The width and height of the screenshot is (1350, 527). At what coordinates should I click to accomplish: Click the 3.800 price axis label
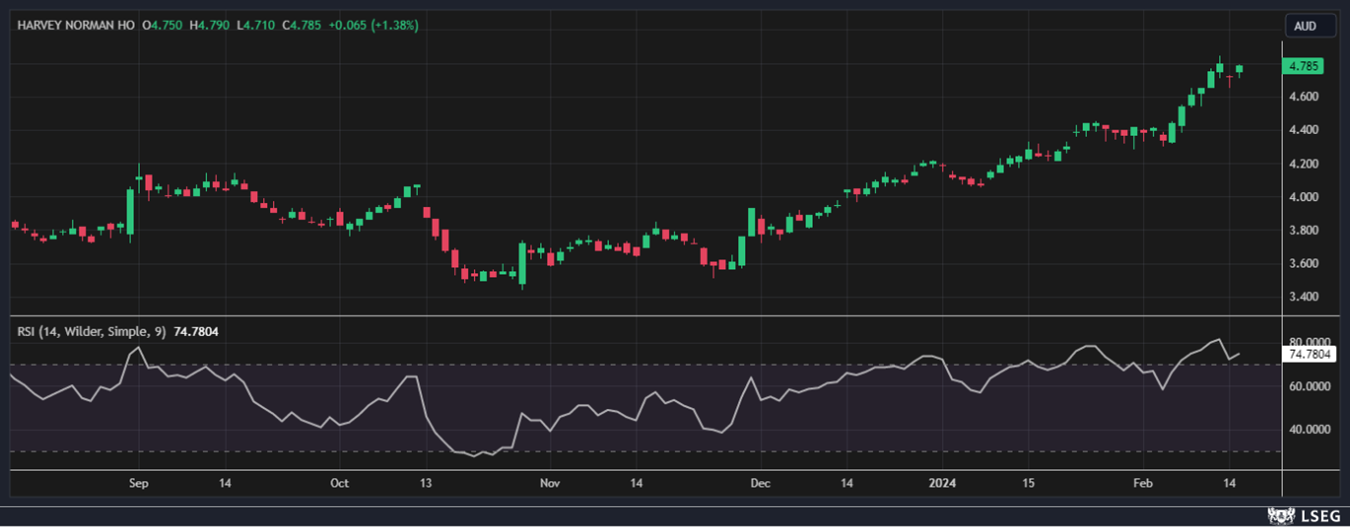click(1303, 230)
